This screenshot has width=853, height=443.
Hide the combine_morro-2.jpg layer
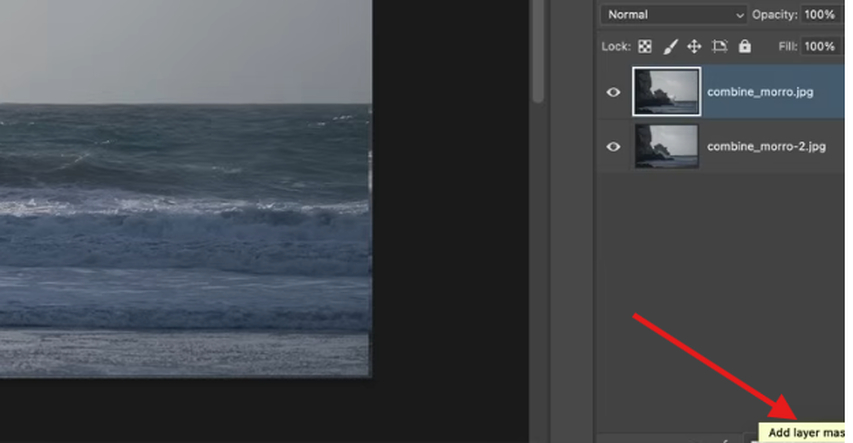[613, 146]
